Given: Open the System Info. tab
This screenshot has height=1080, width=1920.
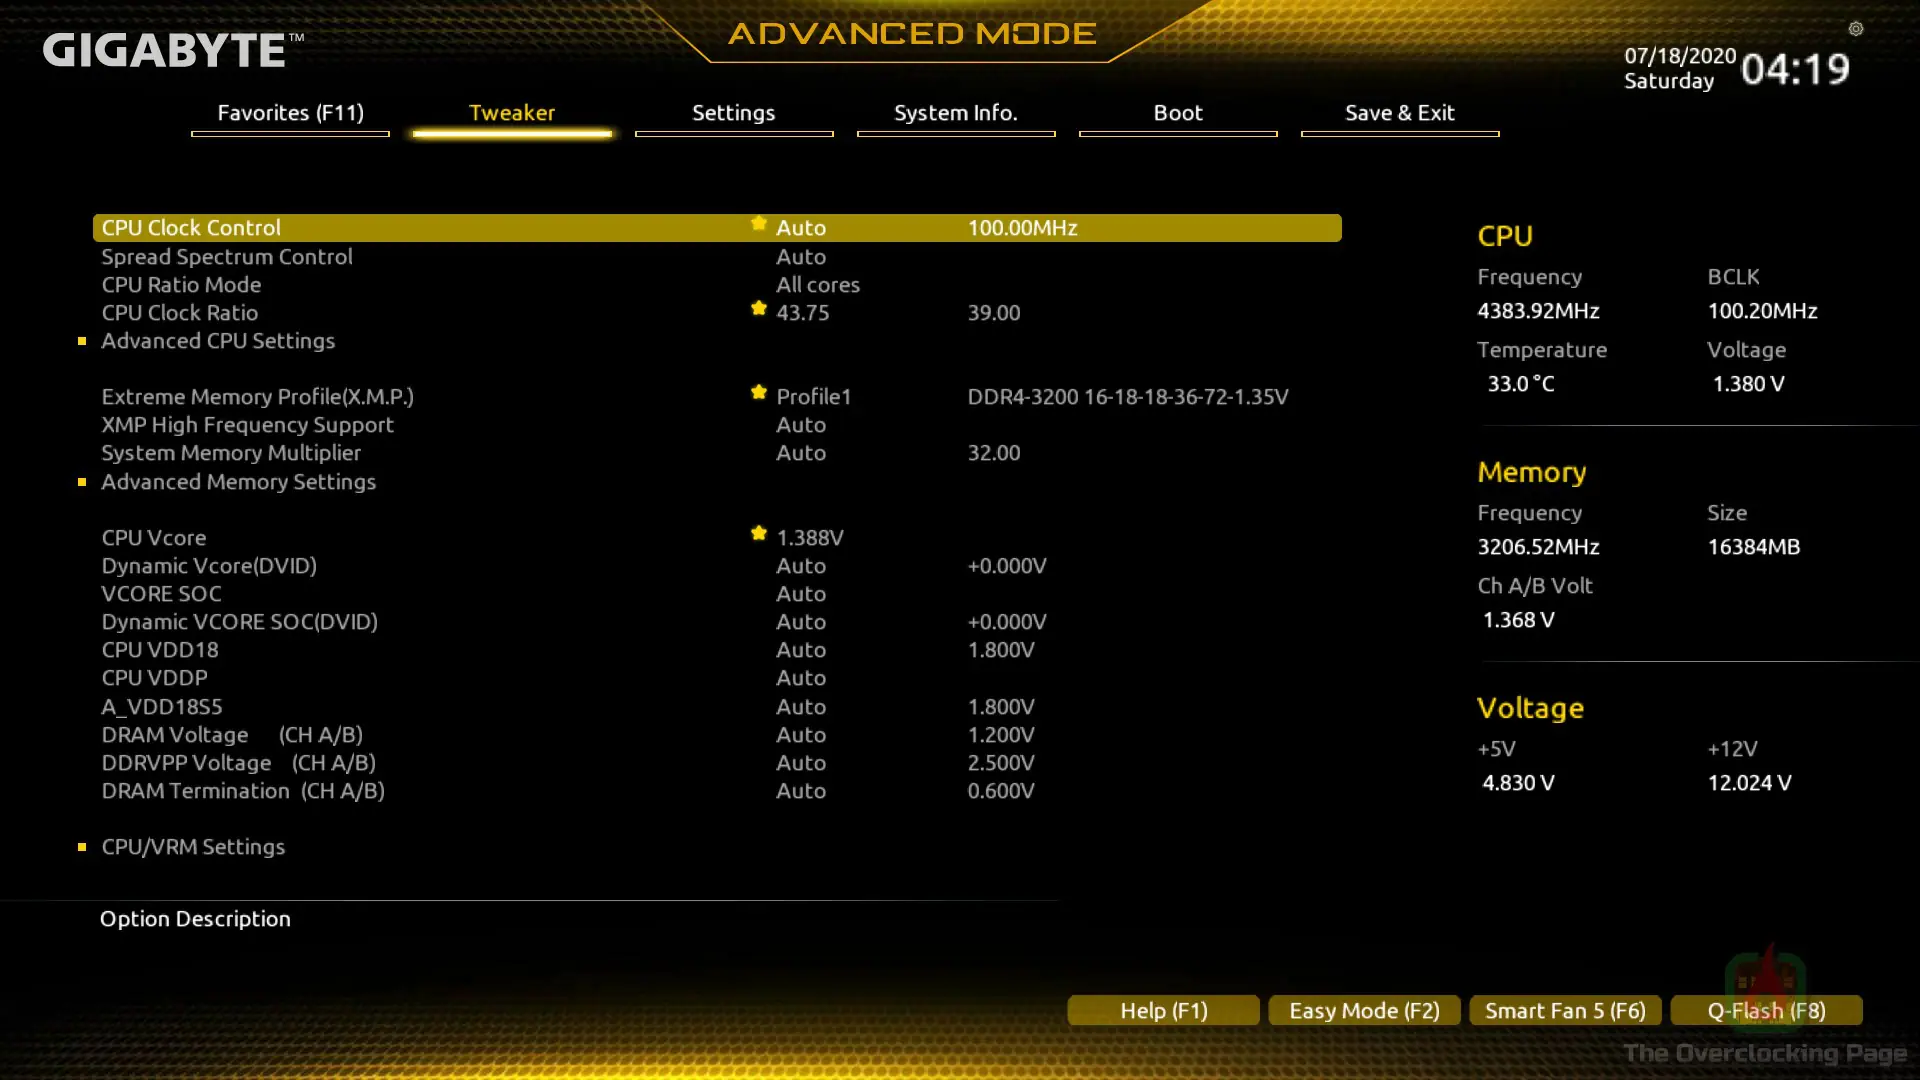Looking at the screenshot, I should (x=956, y=113).
